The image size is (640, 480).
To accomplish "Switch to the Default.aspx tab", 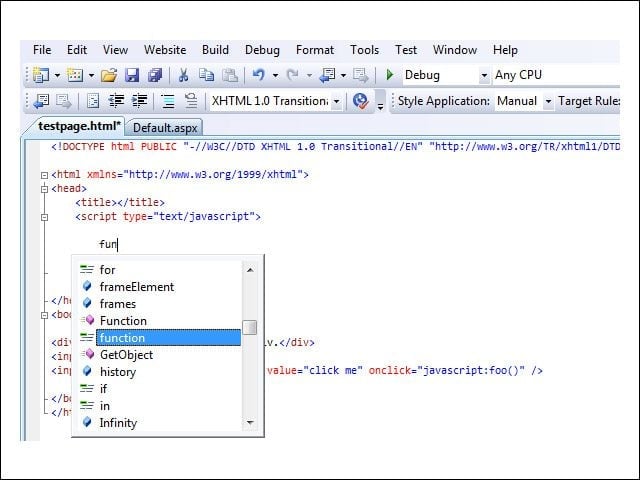I will pyautogui.click(x=165, y=128).
